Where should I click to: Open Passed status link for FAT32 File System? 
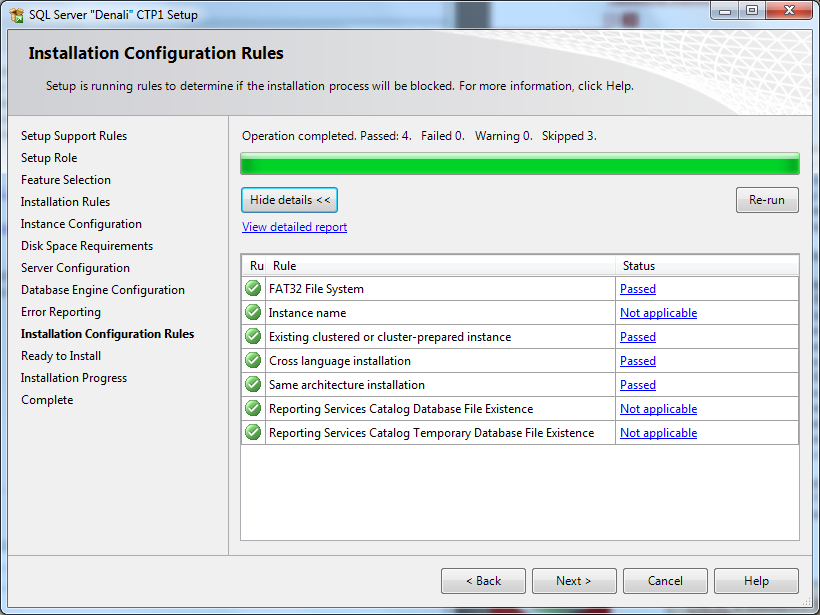637,289
